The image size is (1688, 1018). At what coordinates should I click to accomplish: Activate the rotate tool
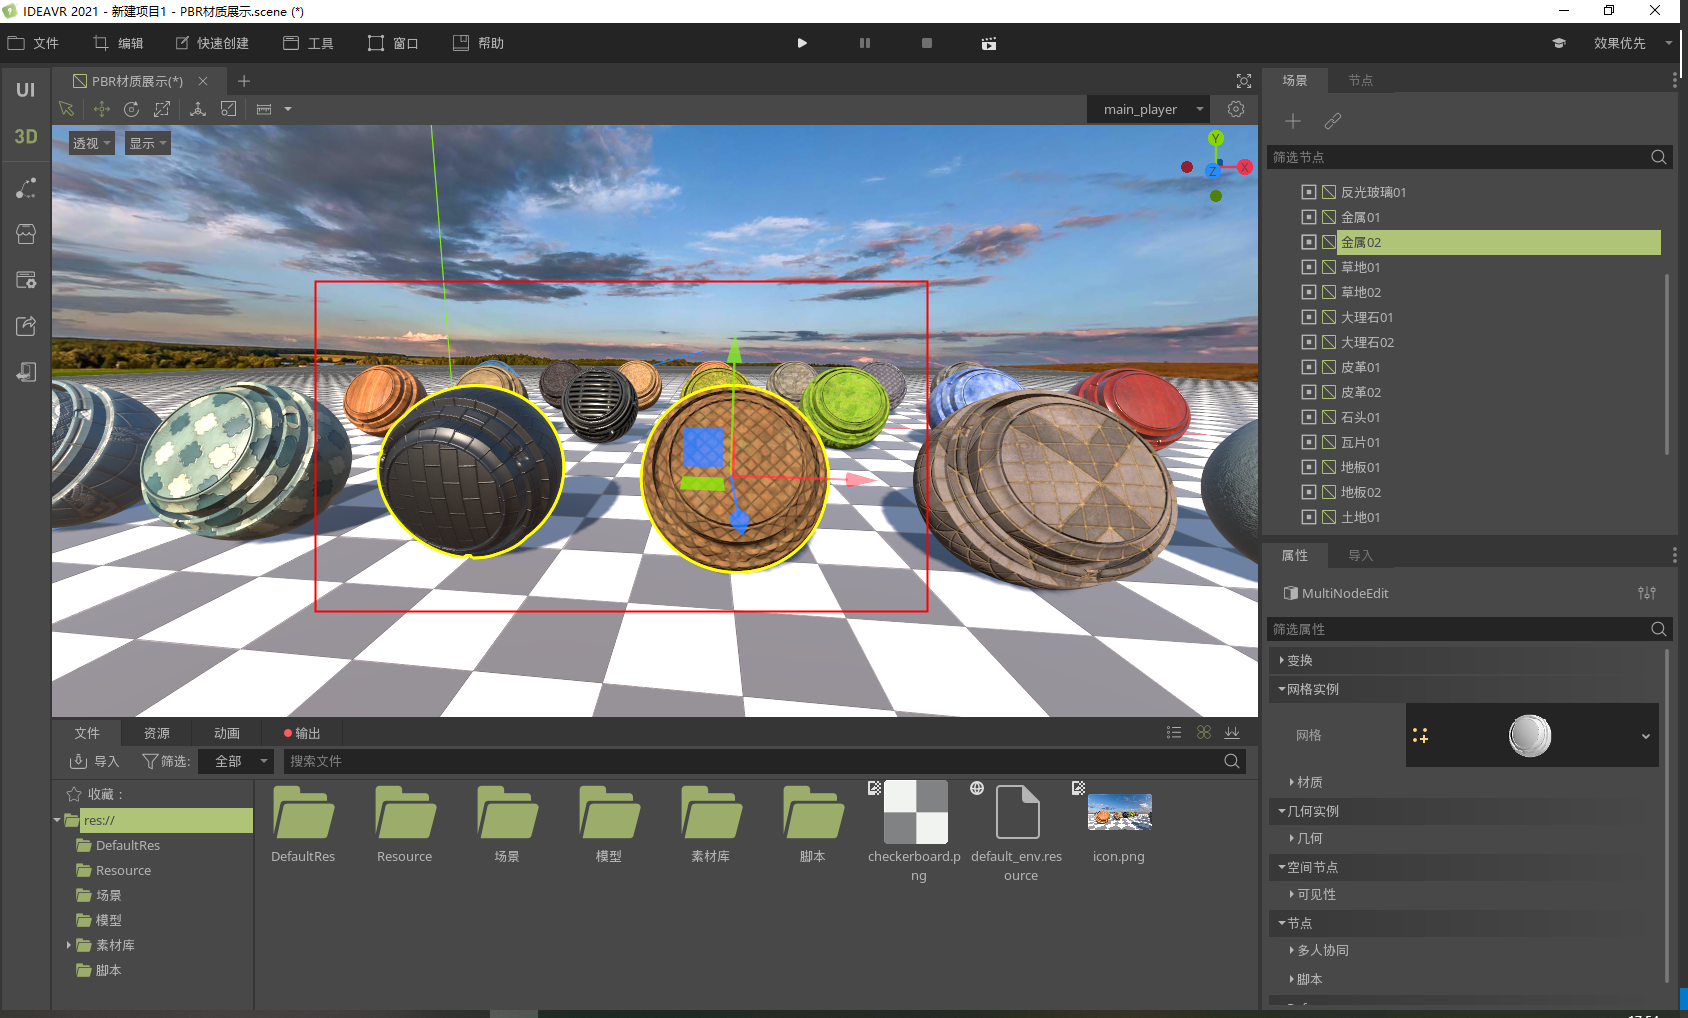point(131,109)
